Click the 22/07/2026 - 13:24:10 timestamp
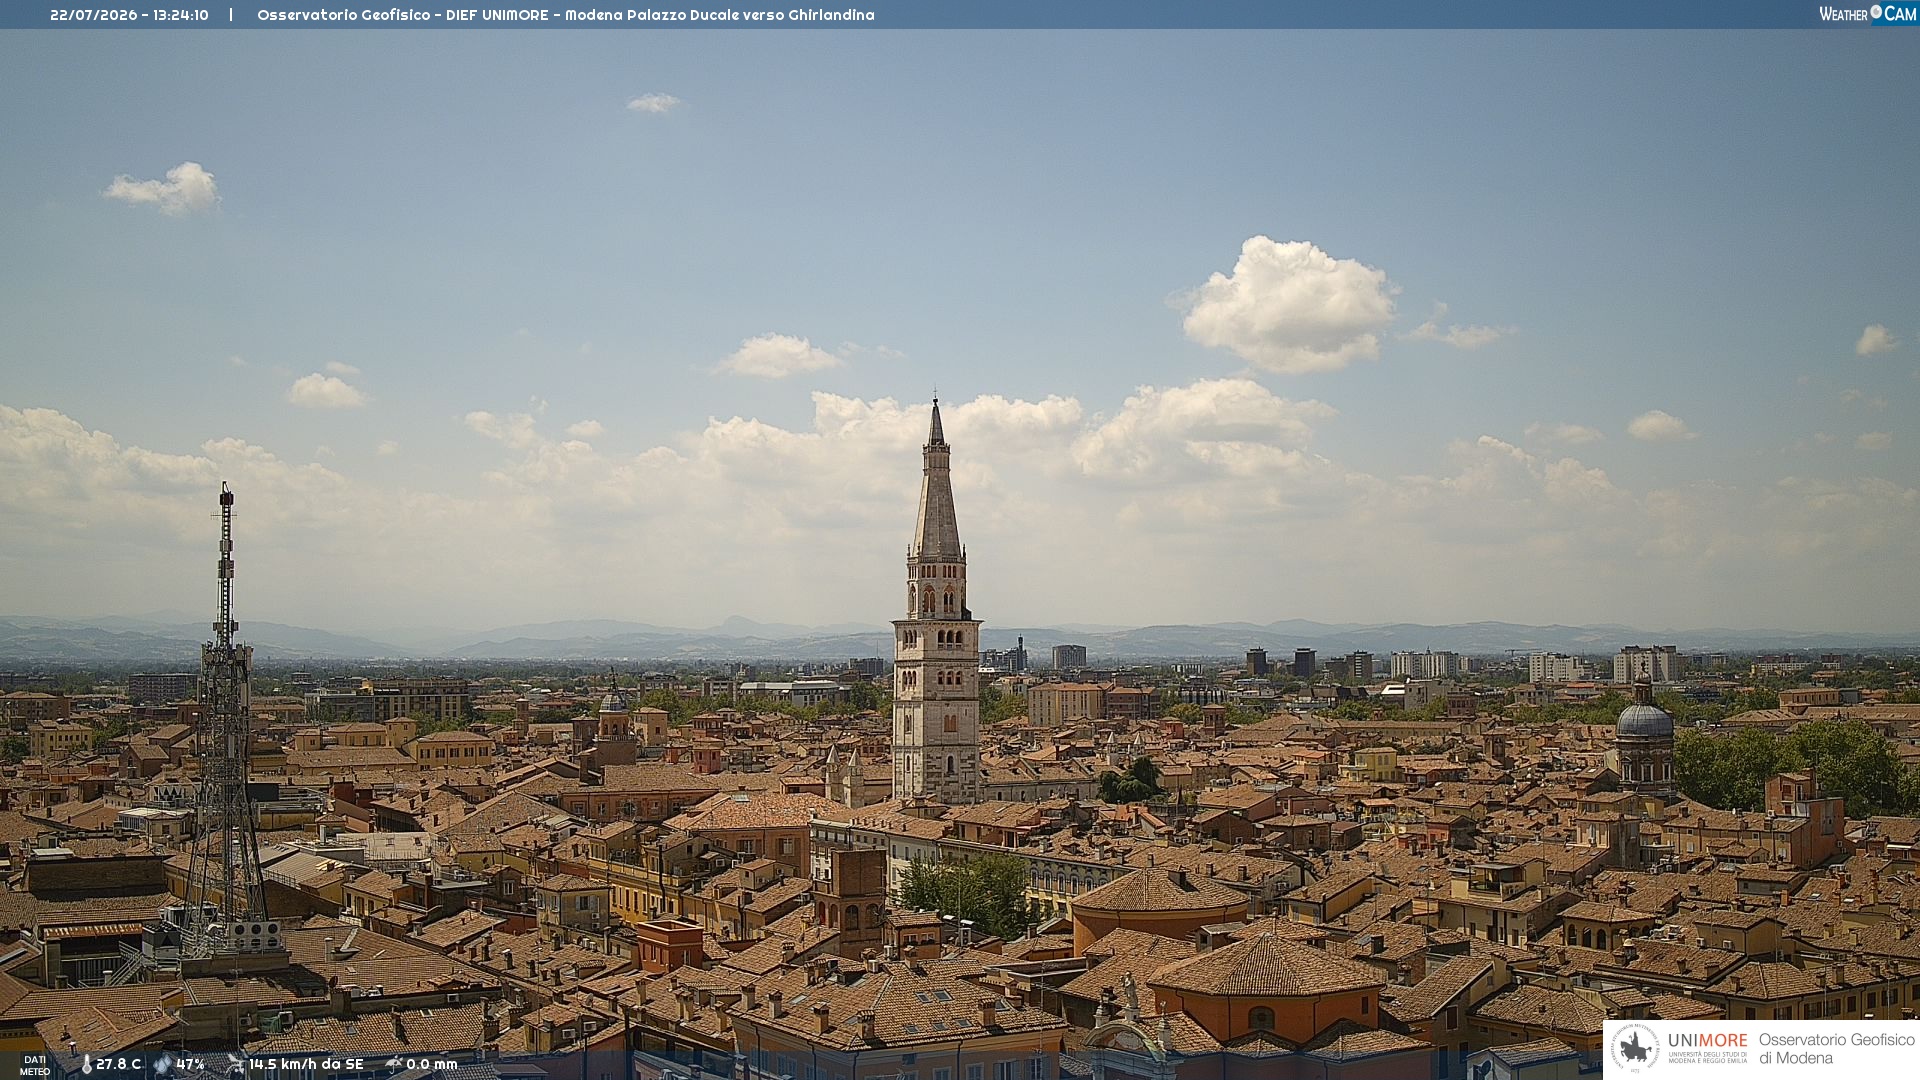The image size is (1920, 1080). 130,15
